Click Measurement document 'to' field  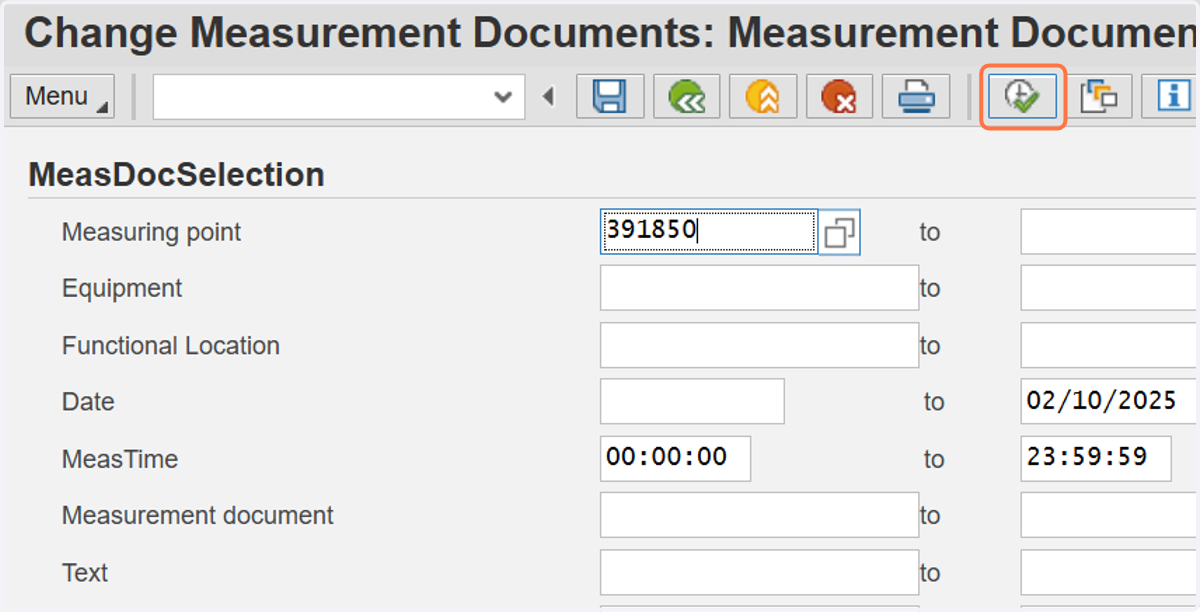(x=1110, y=515)
